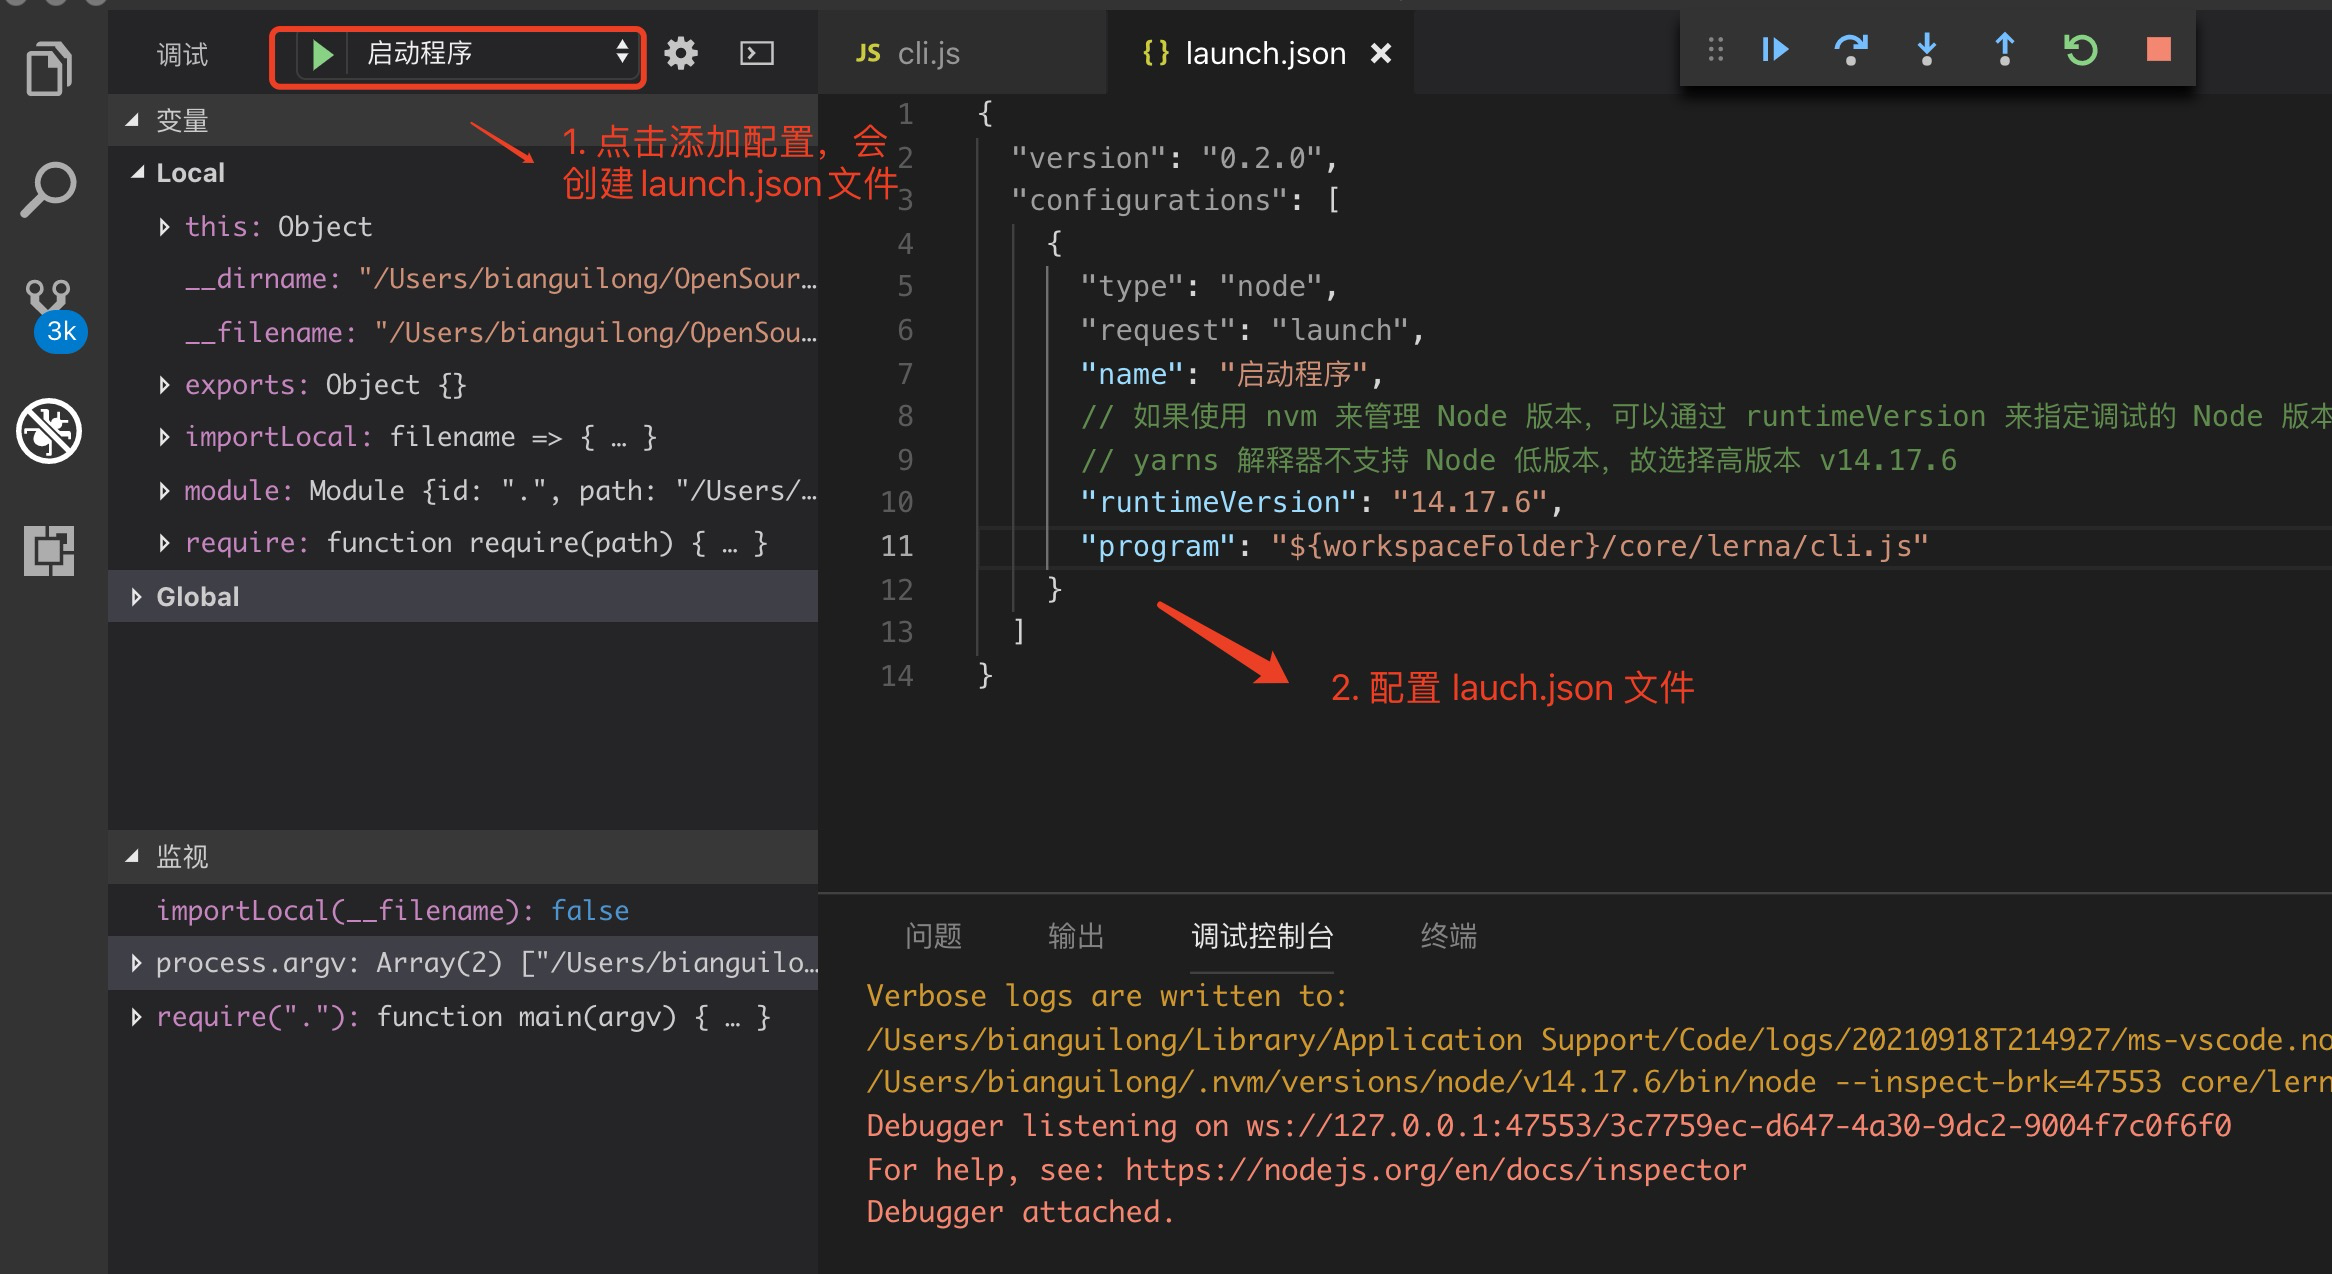
Task: Continue execution in debug toolbar
Action: click(1775, 49)
